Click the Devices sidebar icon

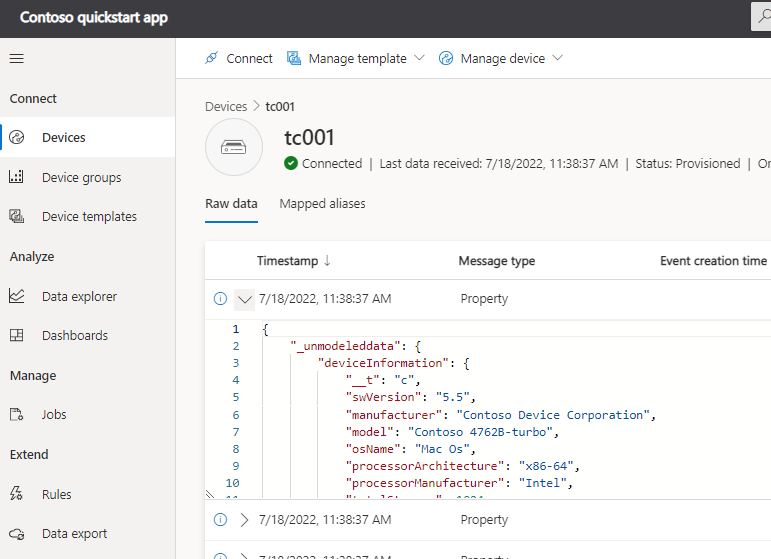click(16, 138)
